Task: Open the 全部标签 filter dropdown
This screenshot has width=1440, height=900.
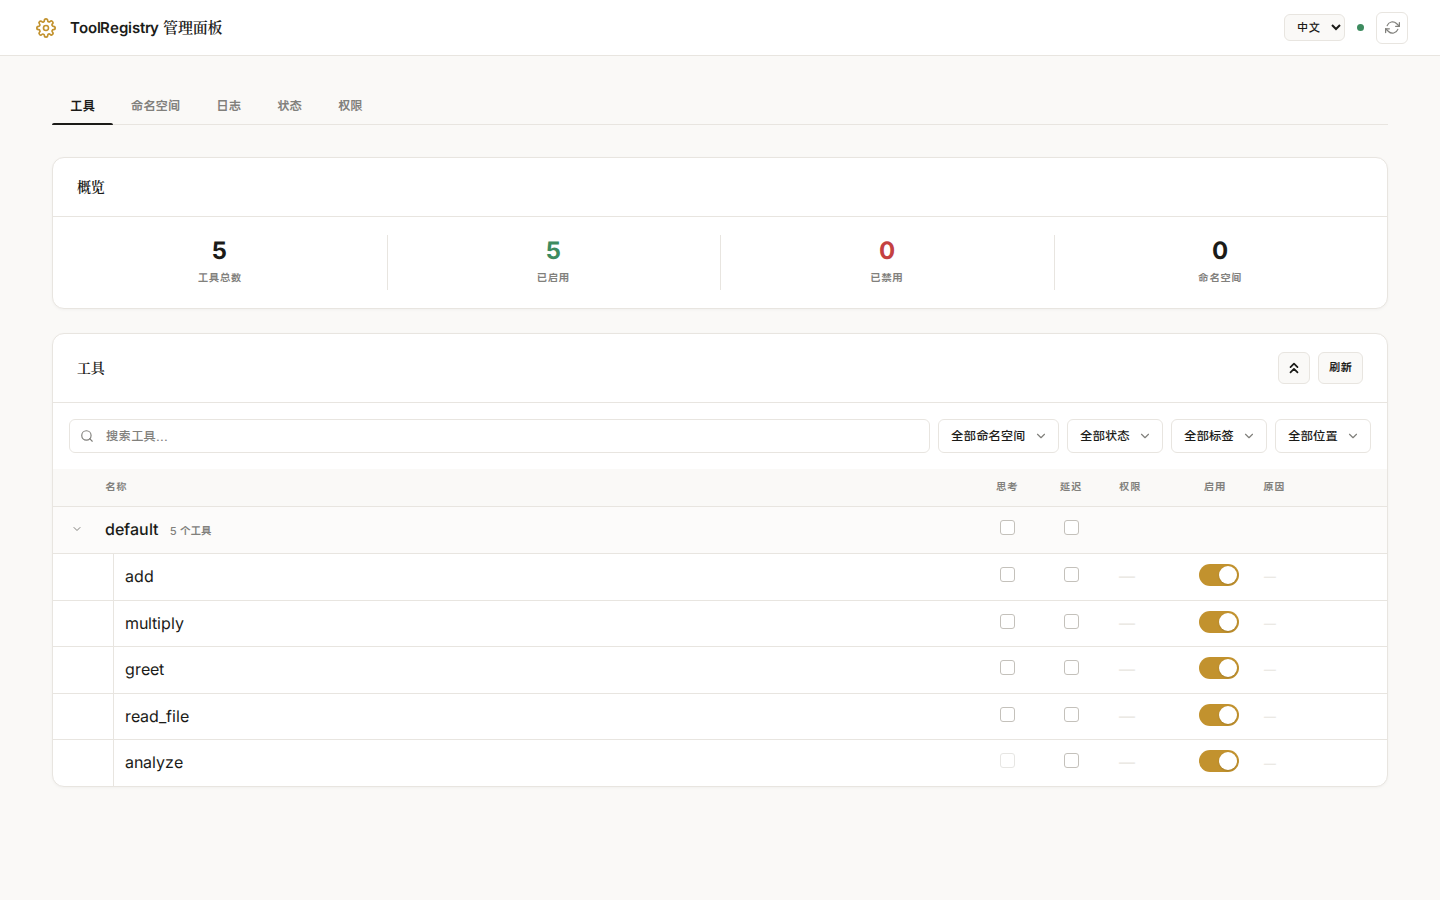Action: (1219, 436)
